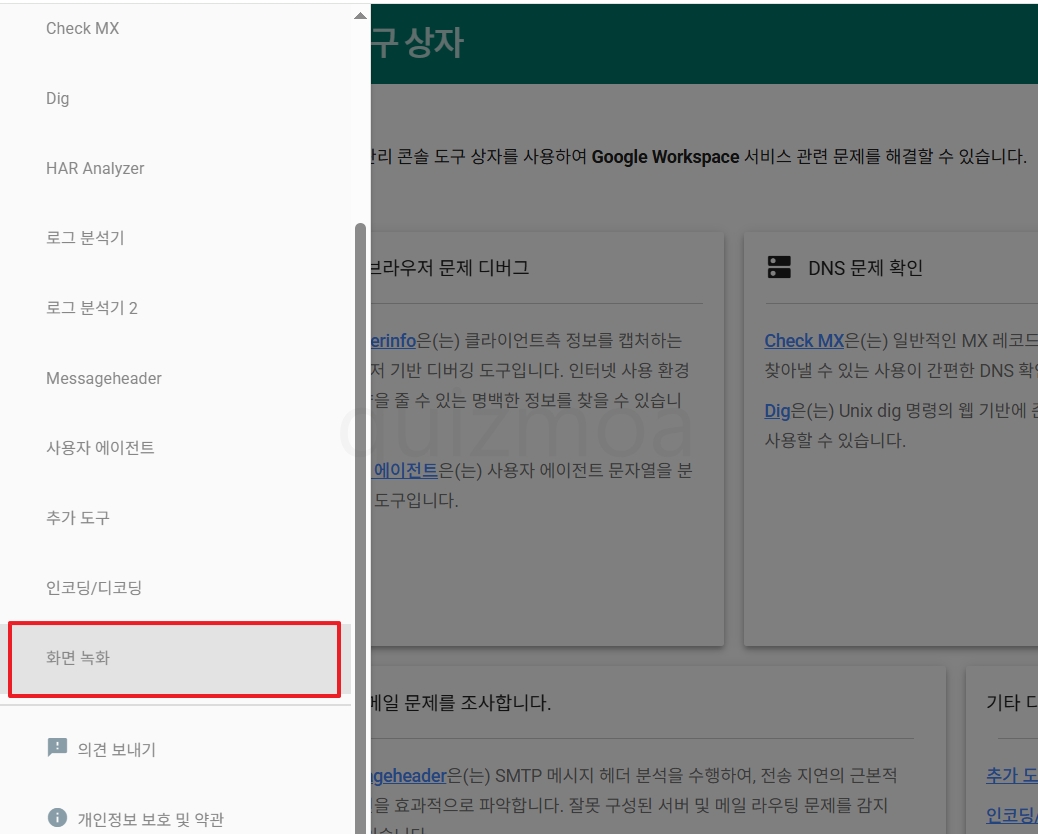Viewport: 1038px width, 834px height.
Task: Click the highlighted 화면 녹화 item
Action: [x=175, y=658]
